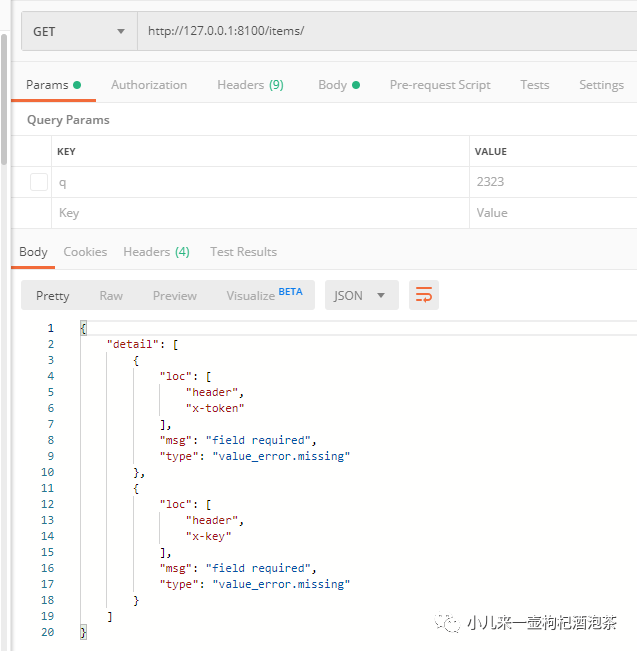
Task: Select the request Body tab
Action: [338, 85]
